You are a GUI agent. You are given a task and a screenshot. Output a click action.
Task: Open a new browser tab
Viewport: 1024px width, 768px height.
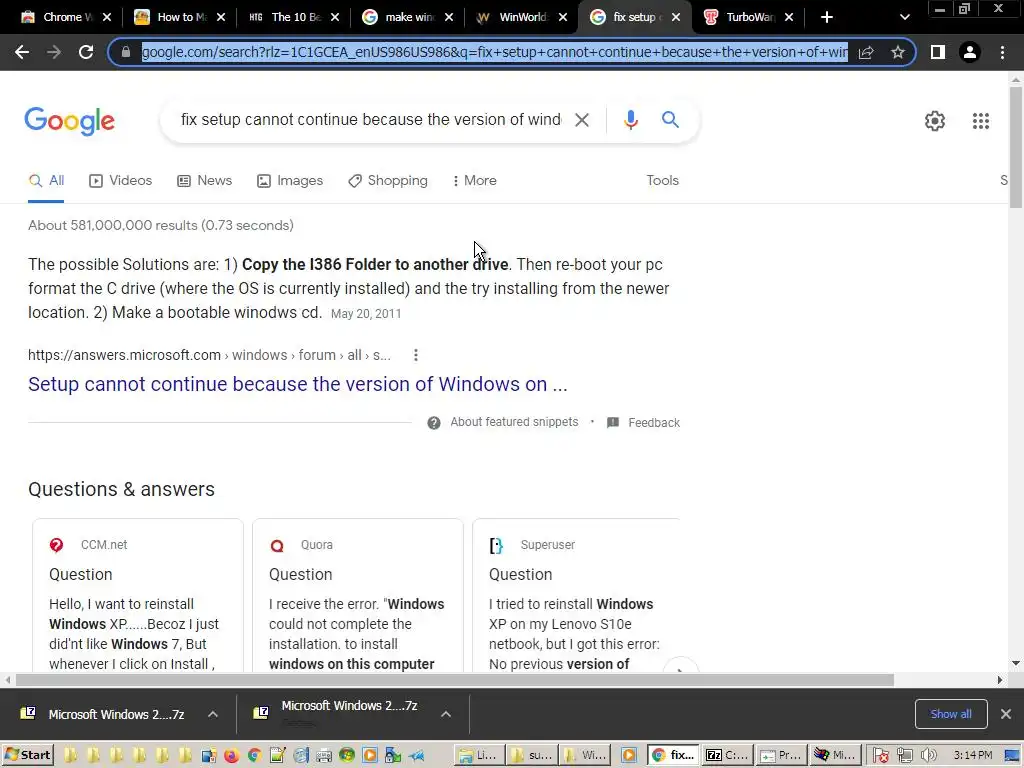point(827,17)
